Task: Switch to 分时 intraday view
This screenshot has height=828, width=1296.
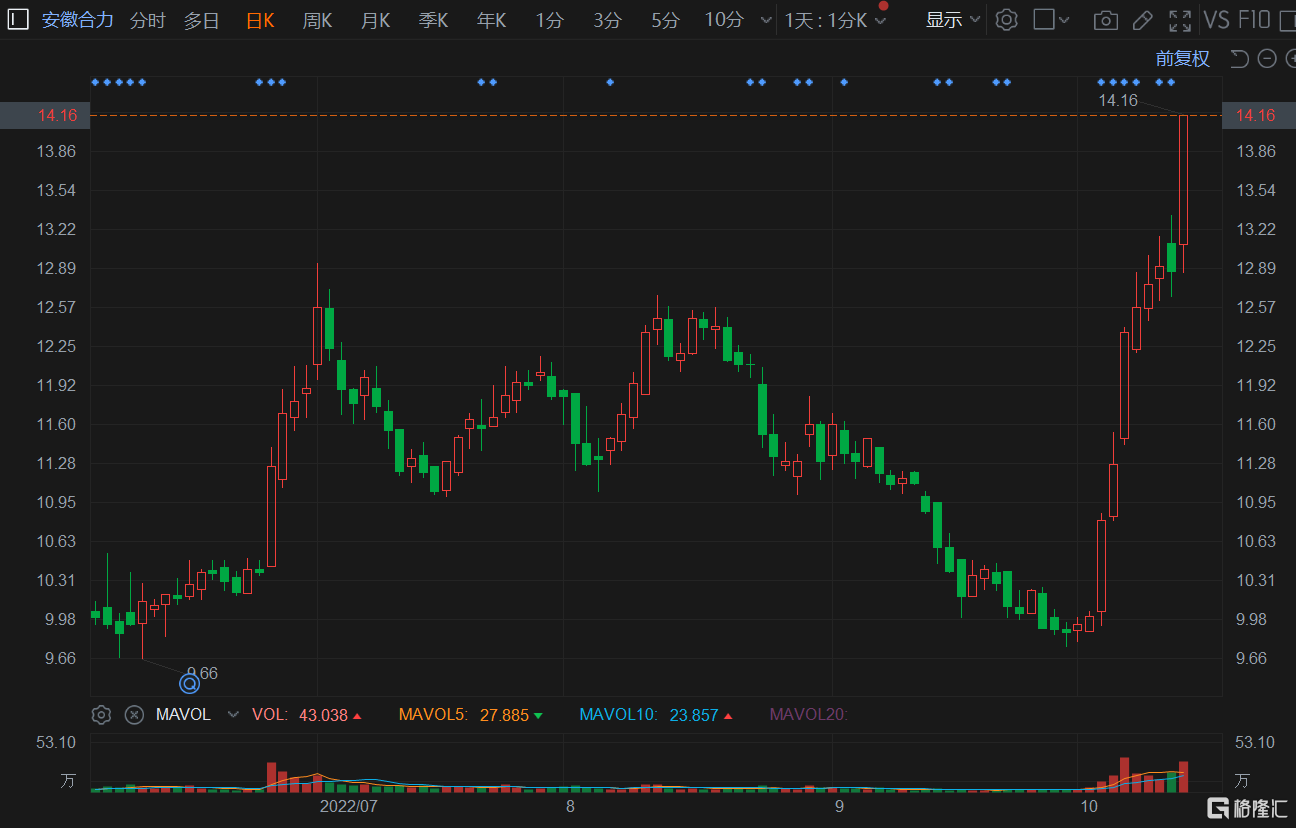Action: 148,20
